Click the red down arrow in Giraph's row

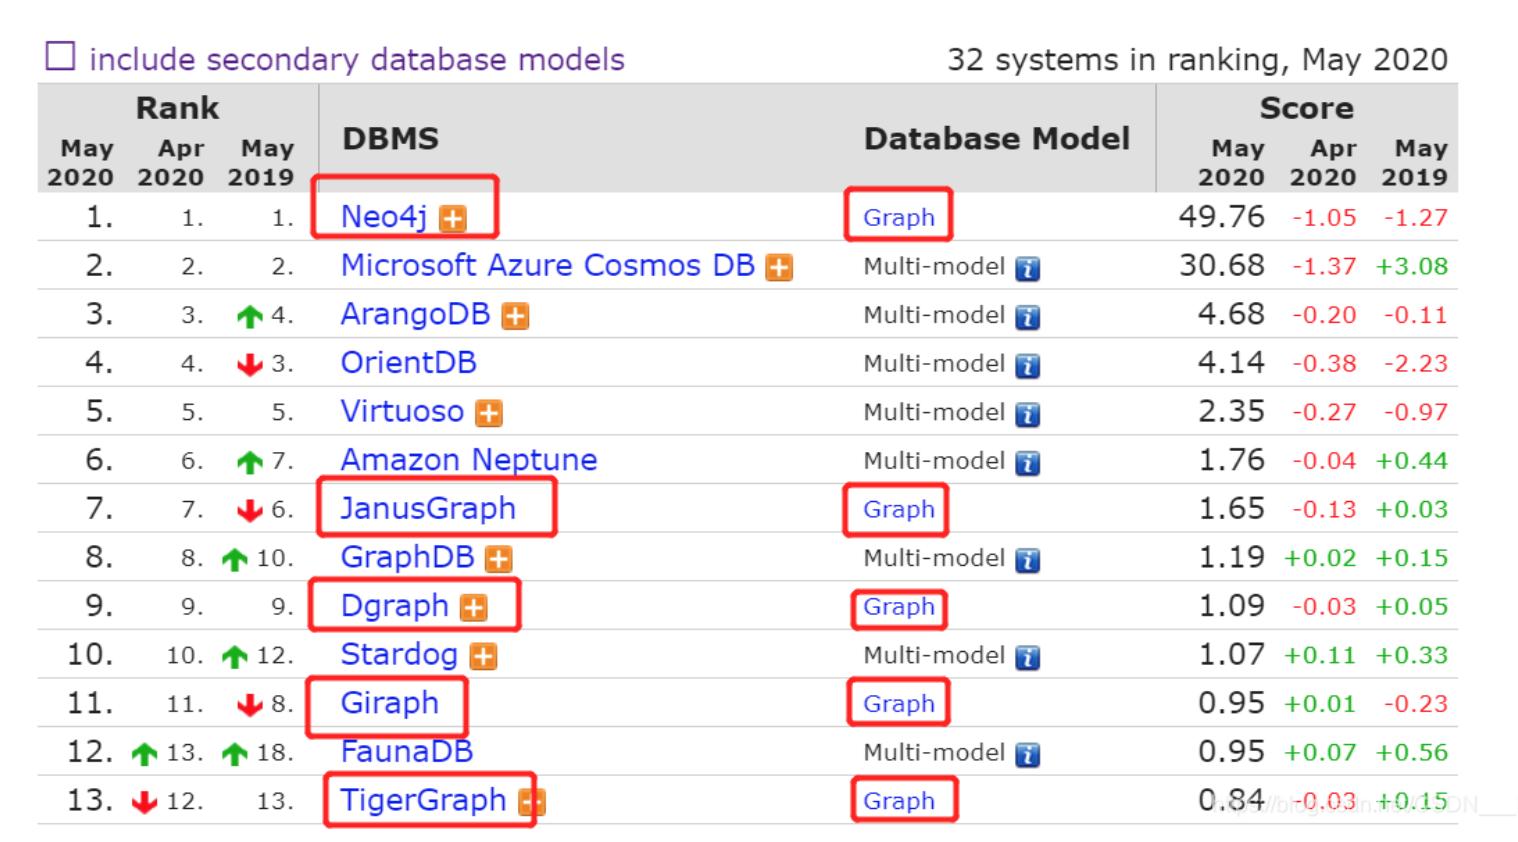point(250,705)
